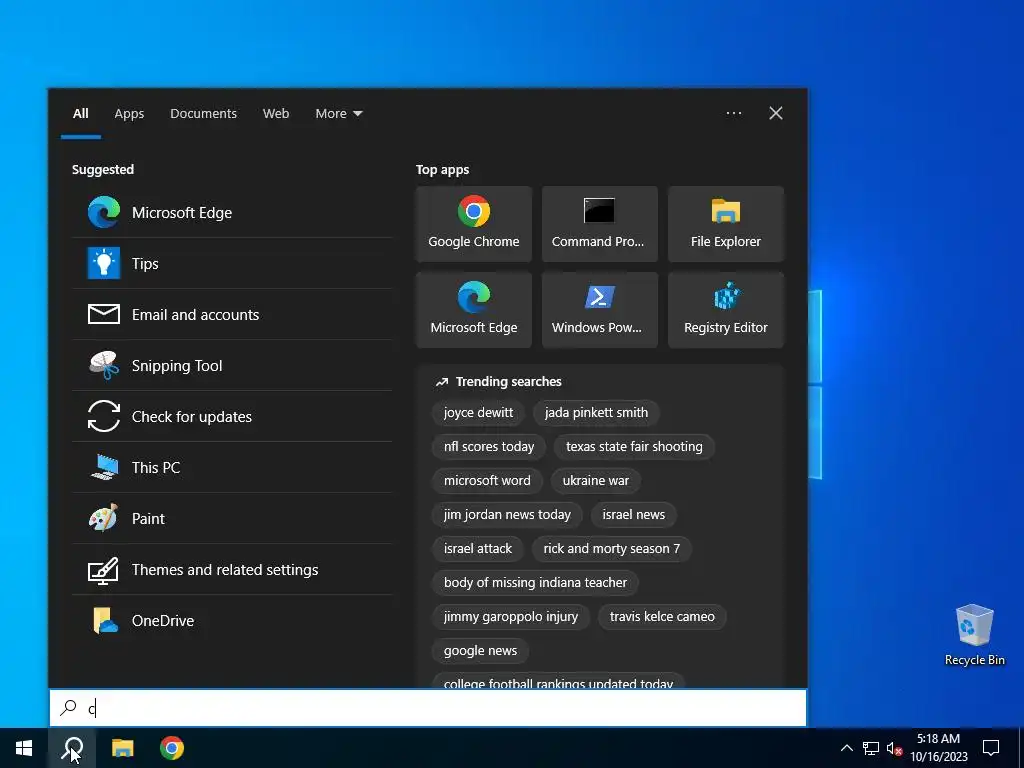Open This PC
1024x768 pixels.
pyautogui.click(x=232, y=467)
